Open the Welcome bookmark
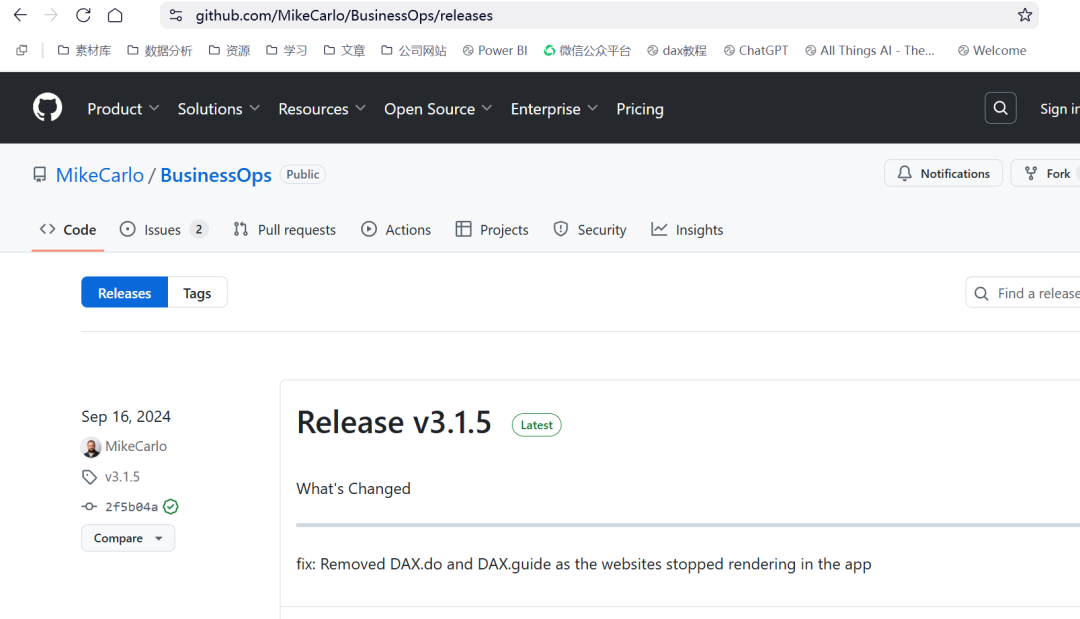This screenshot has height=619, width=1080. pos(992,50)
